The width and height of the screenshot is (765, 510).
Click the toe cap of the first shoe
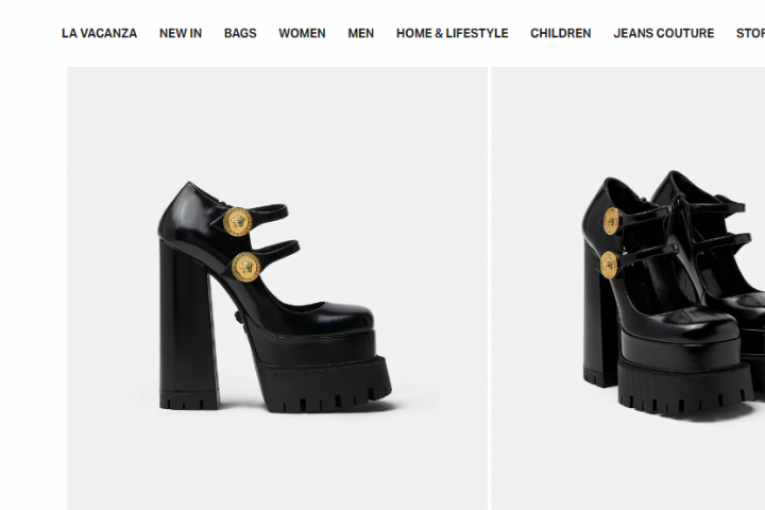(342, 320)
